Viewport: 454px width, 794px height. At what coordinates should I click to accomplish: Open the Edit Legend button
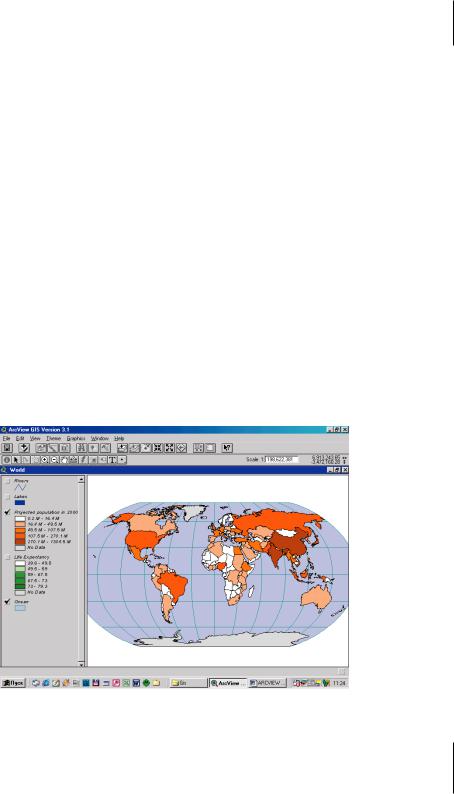53,448
